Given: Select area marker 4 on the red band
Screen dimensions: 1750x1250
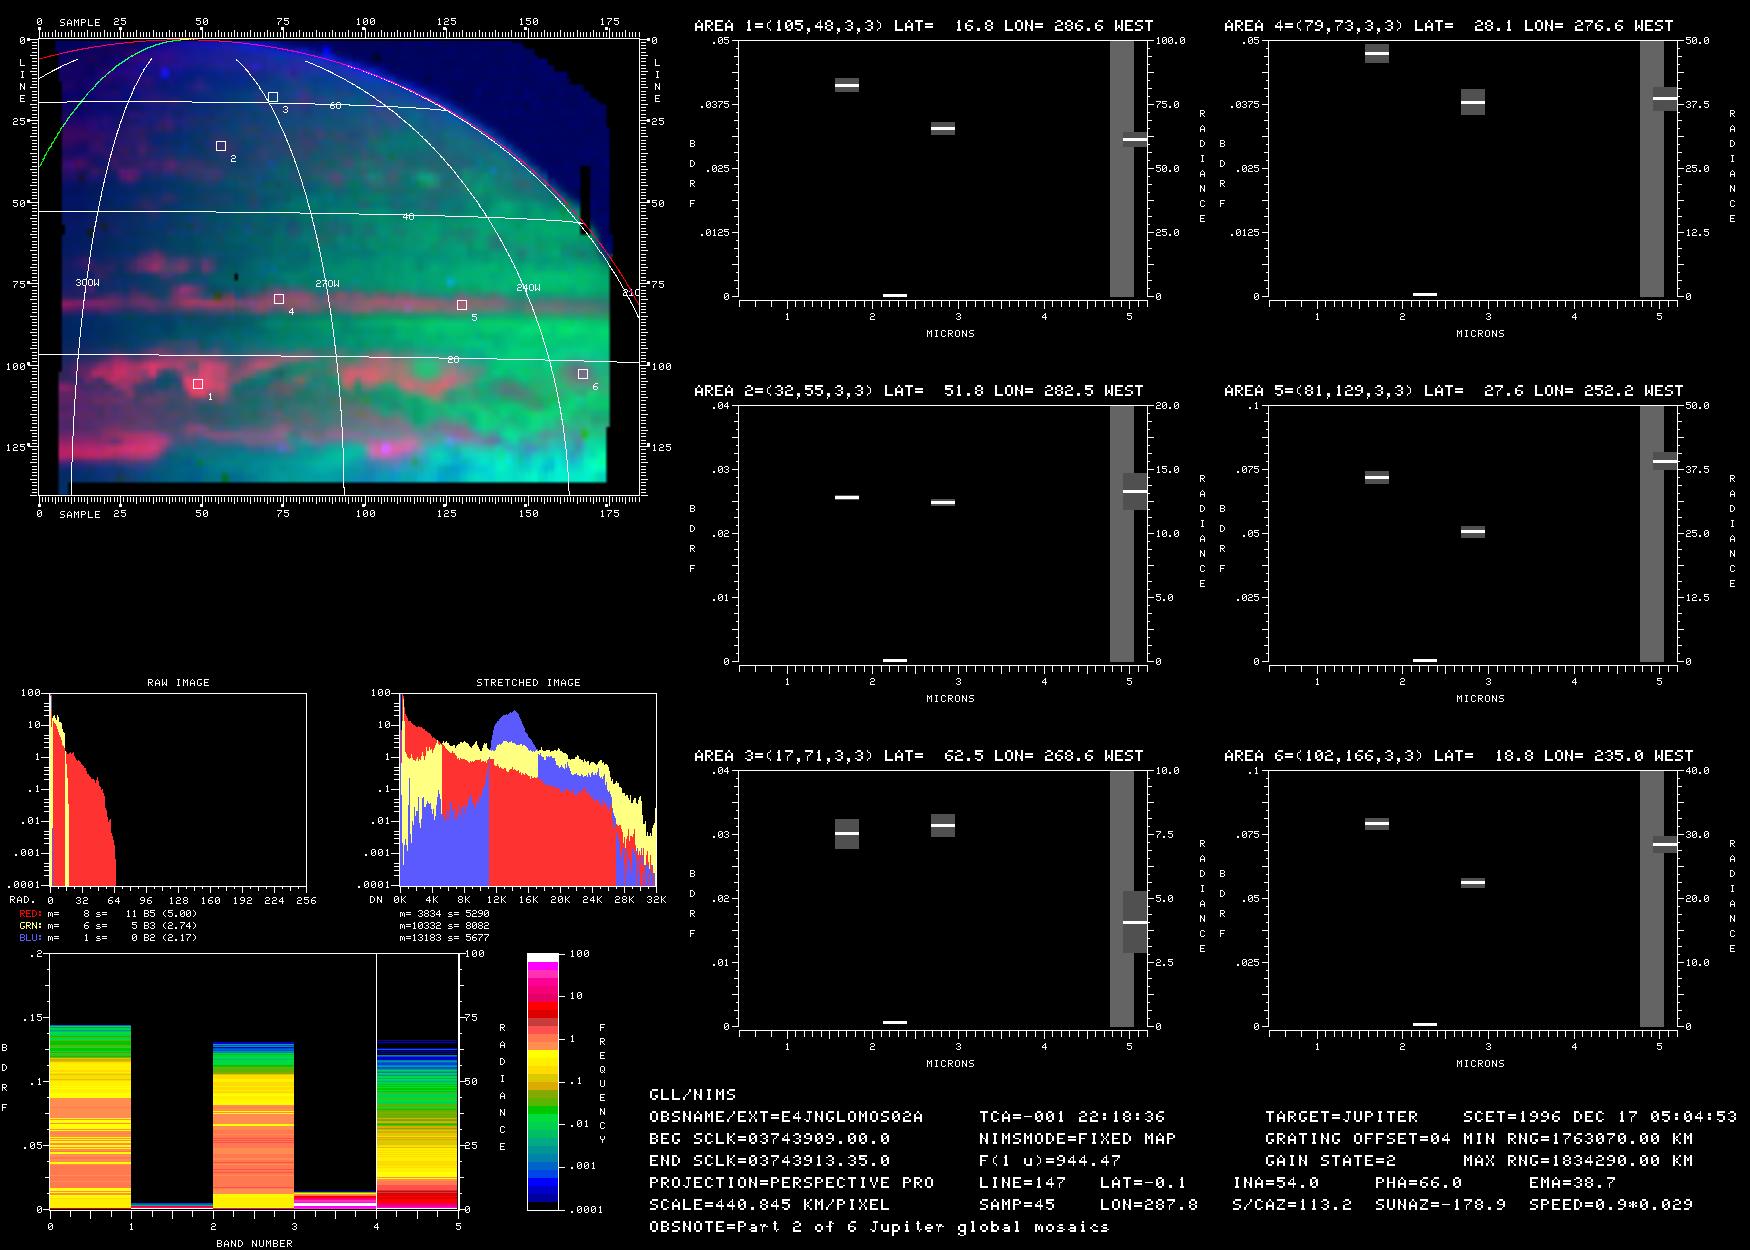Looking at the screenshot, I should pos(279,299).
